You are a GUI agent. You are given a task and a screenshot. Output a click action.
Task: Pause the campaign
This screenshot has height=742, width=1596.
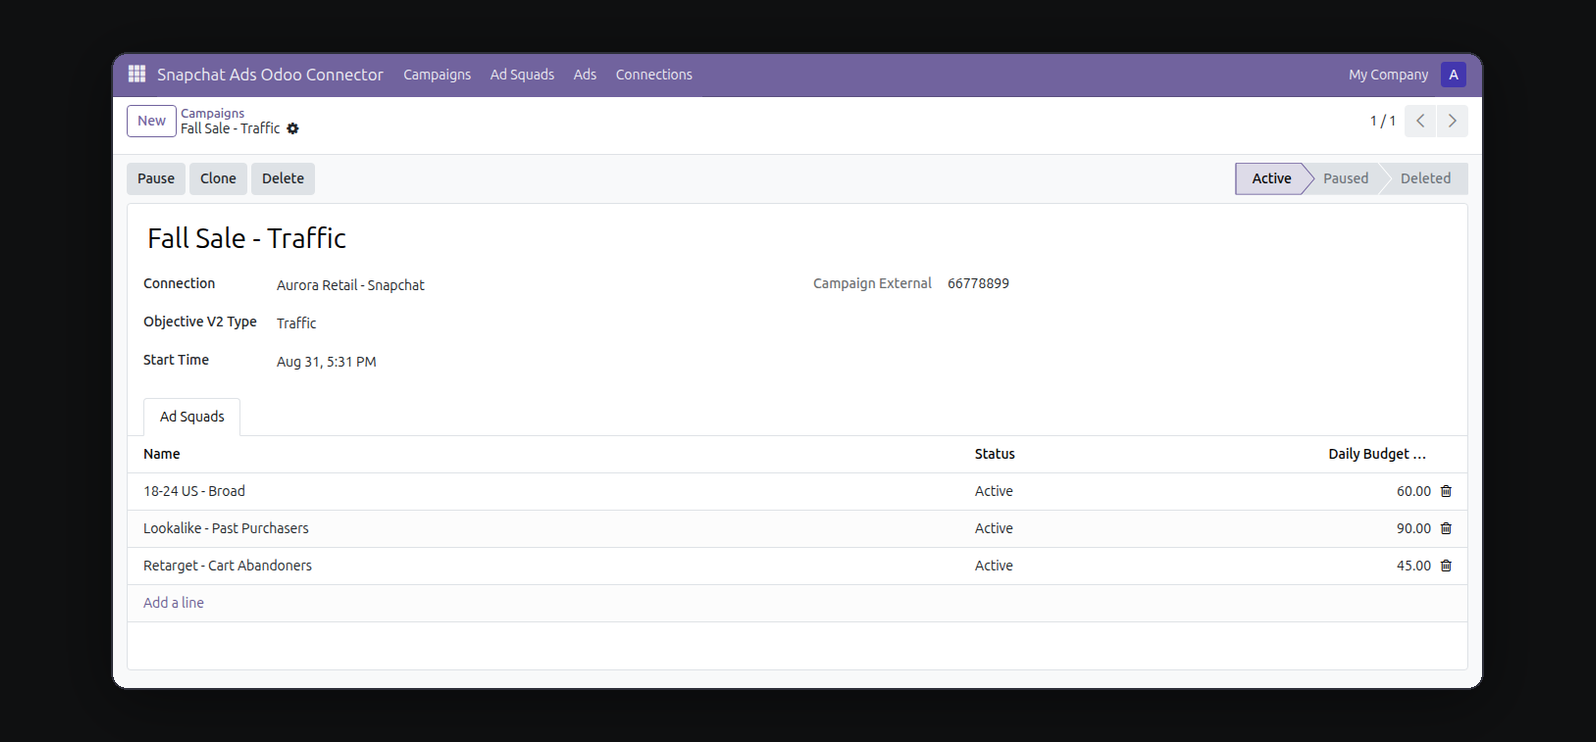pyautogui.click(x=156, y=179)
